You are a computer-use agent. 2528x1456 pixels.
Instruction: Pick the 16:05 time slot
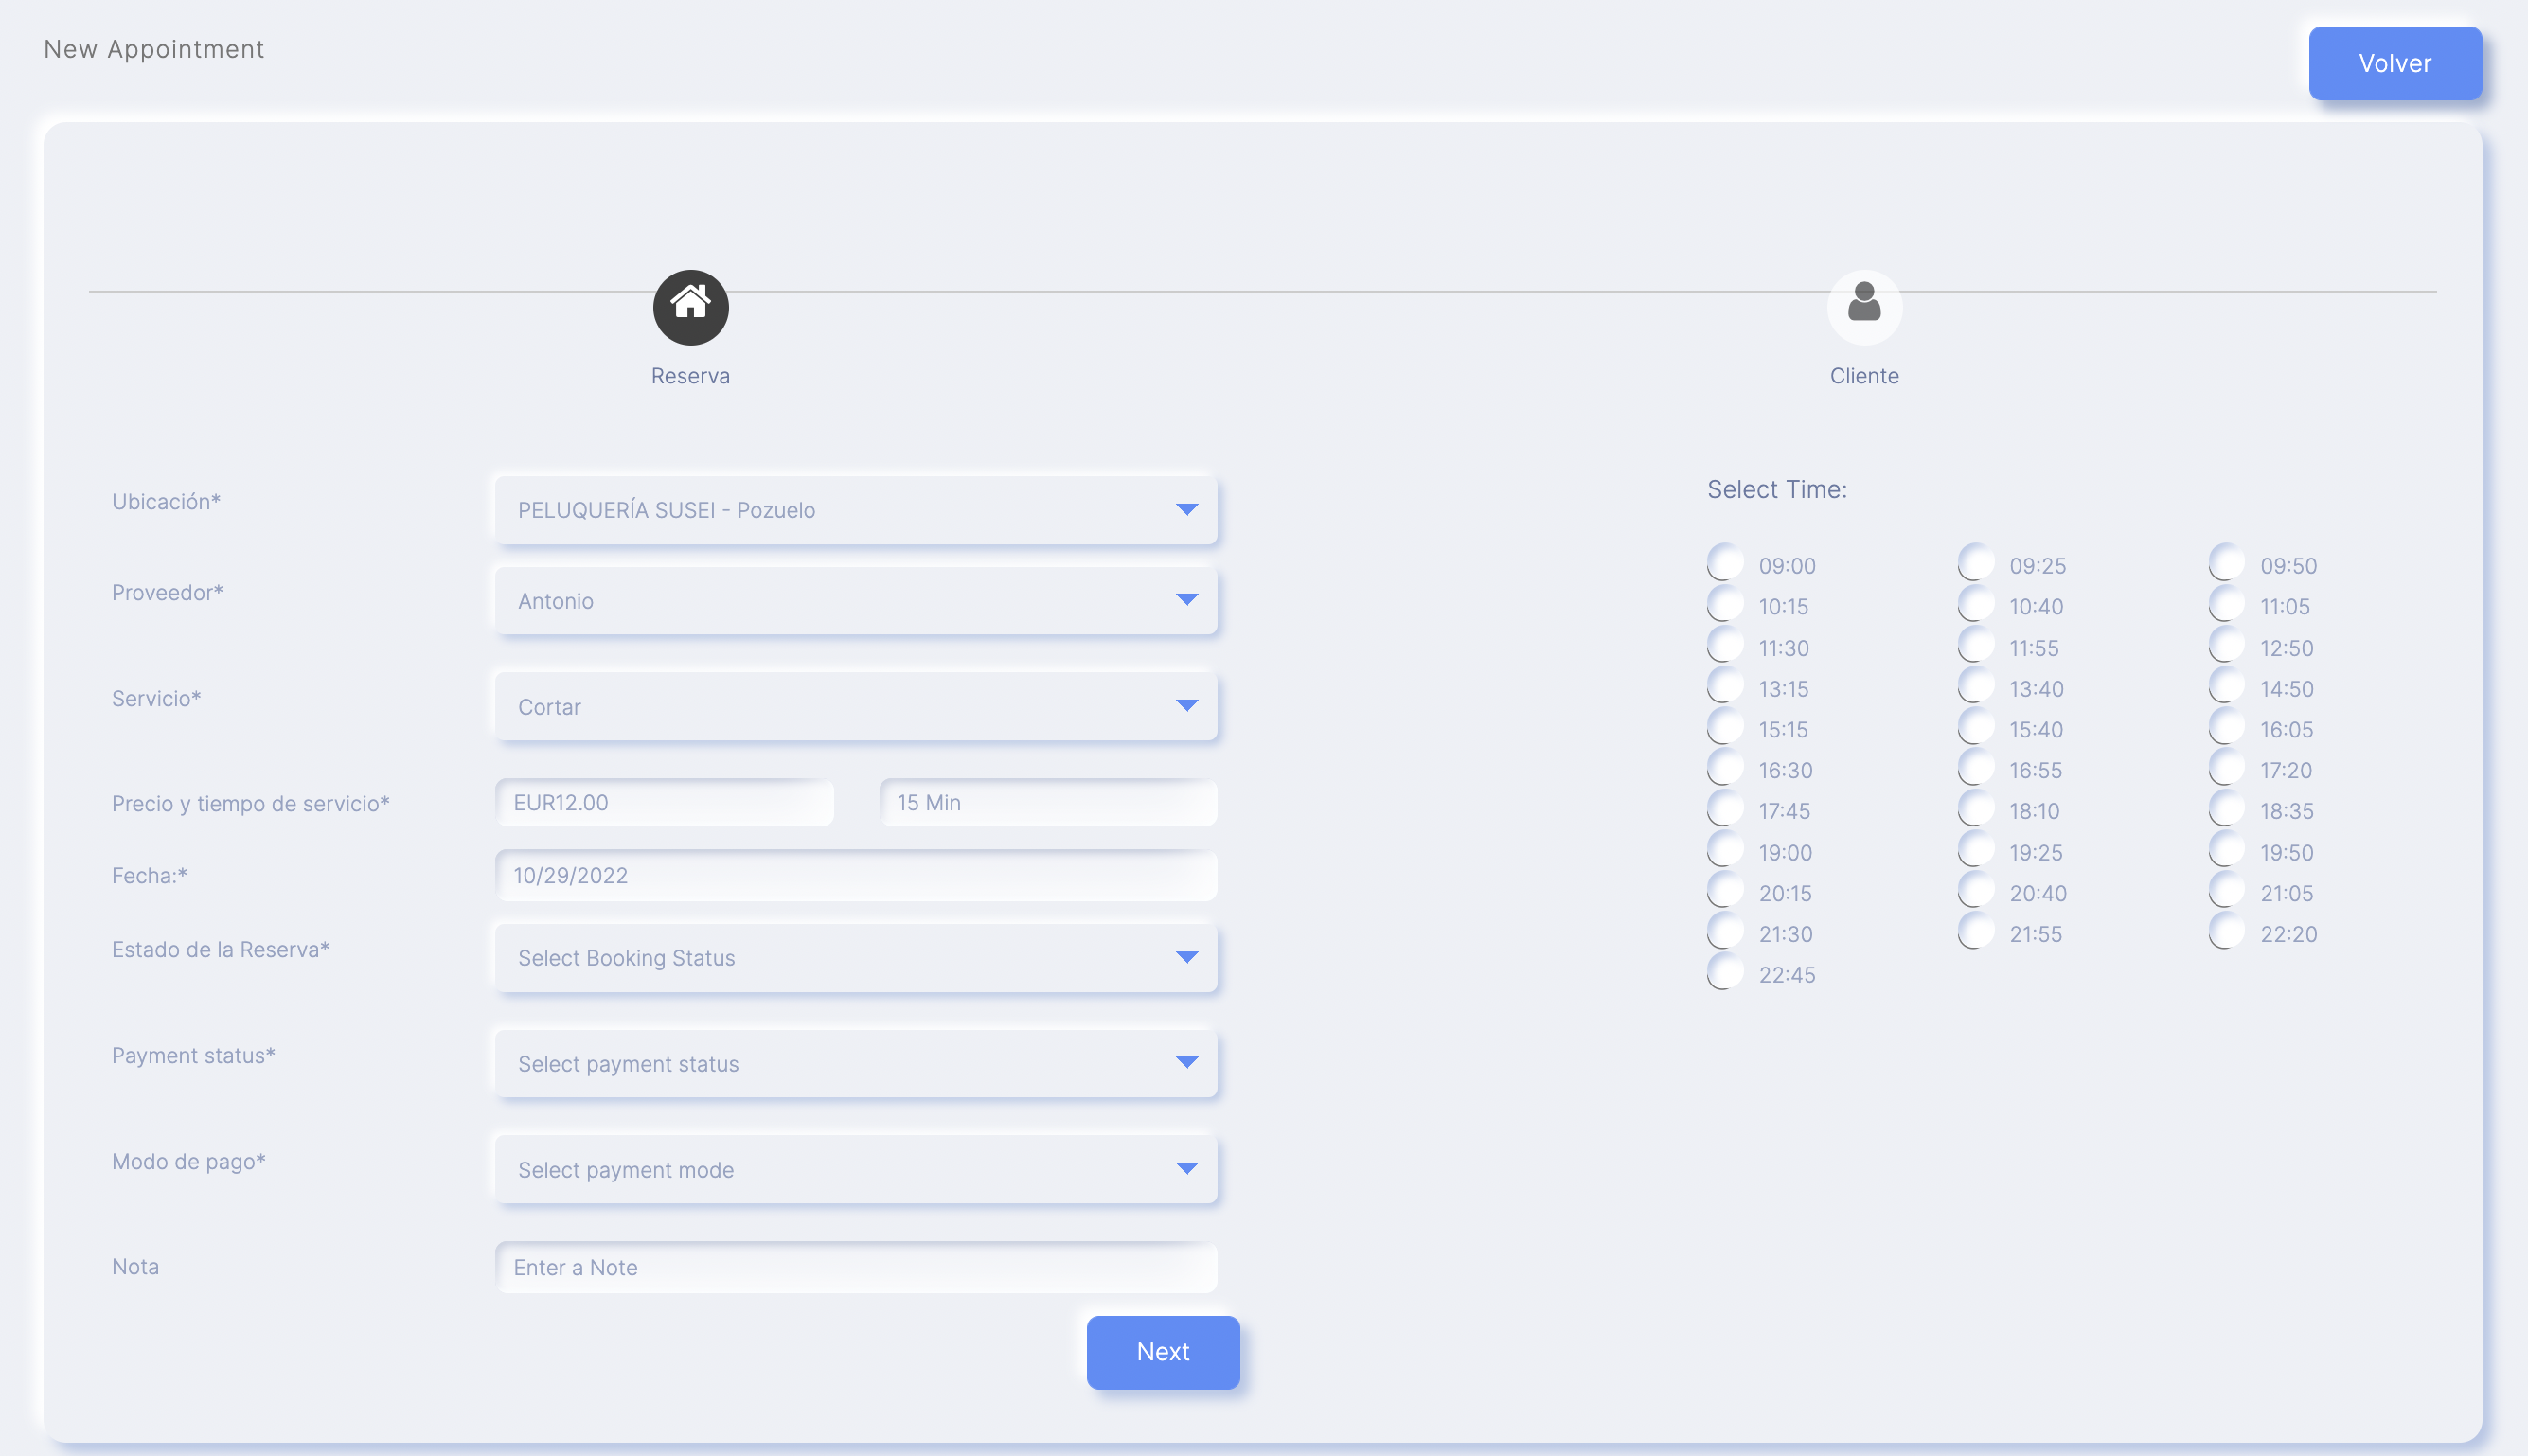[x=2227, y=727]
